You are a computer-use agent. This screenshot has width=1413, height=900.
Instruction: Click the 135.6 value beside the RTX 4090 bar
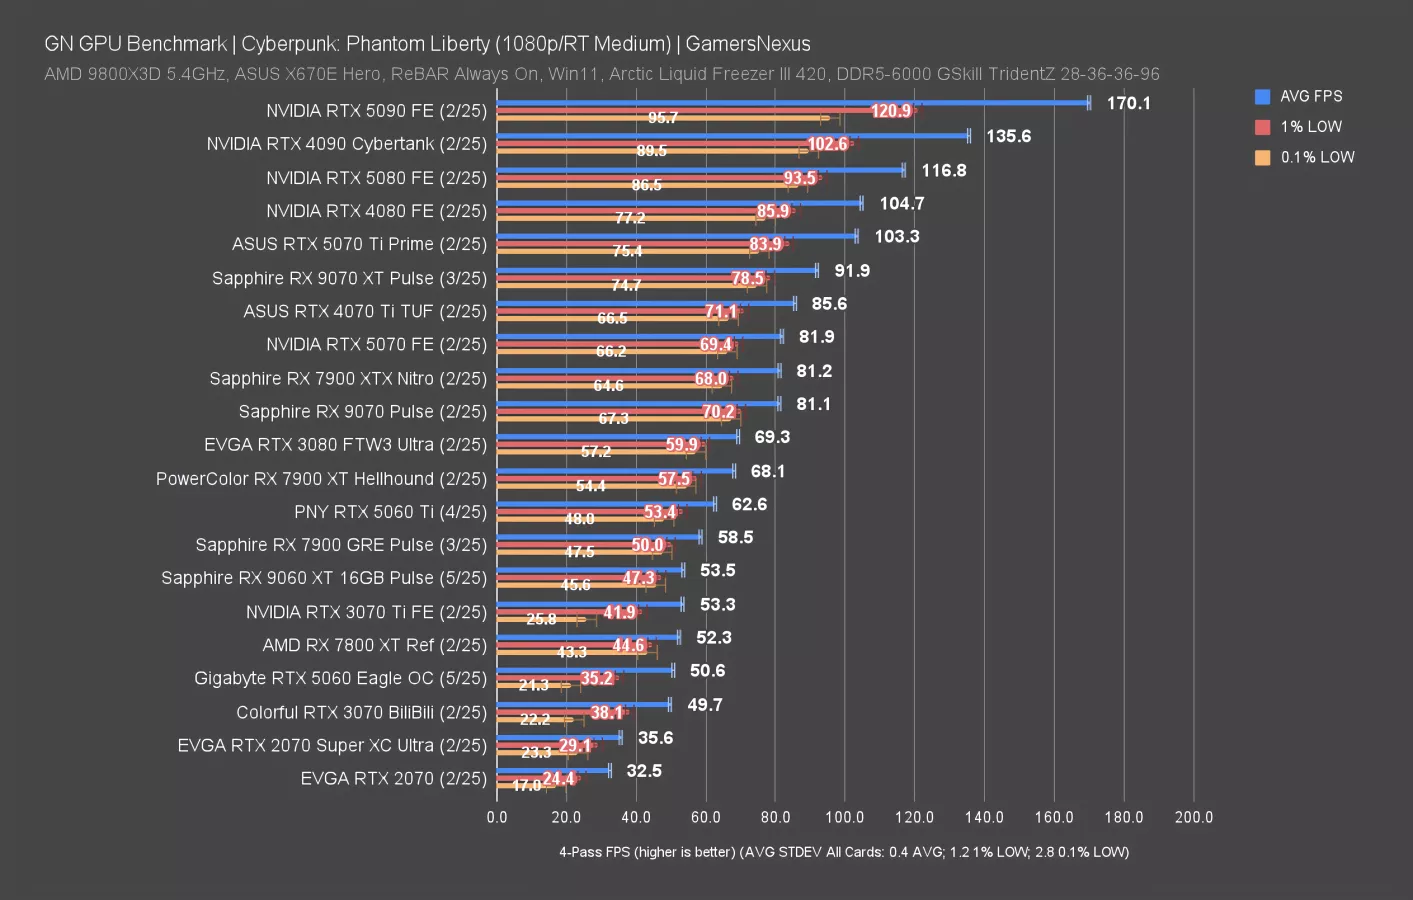click(x=1008, y=136)
